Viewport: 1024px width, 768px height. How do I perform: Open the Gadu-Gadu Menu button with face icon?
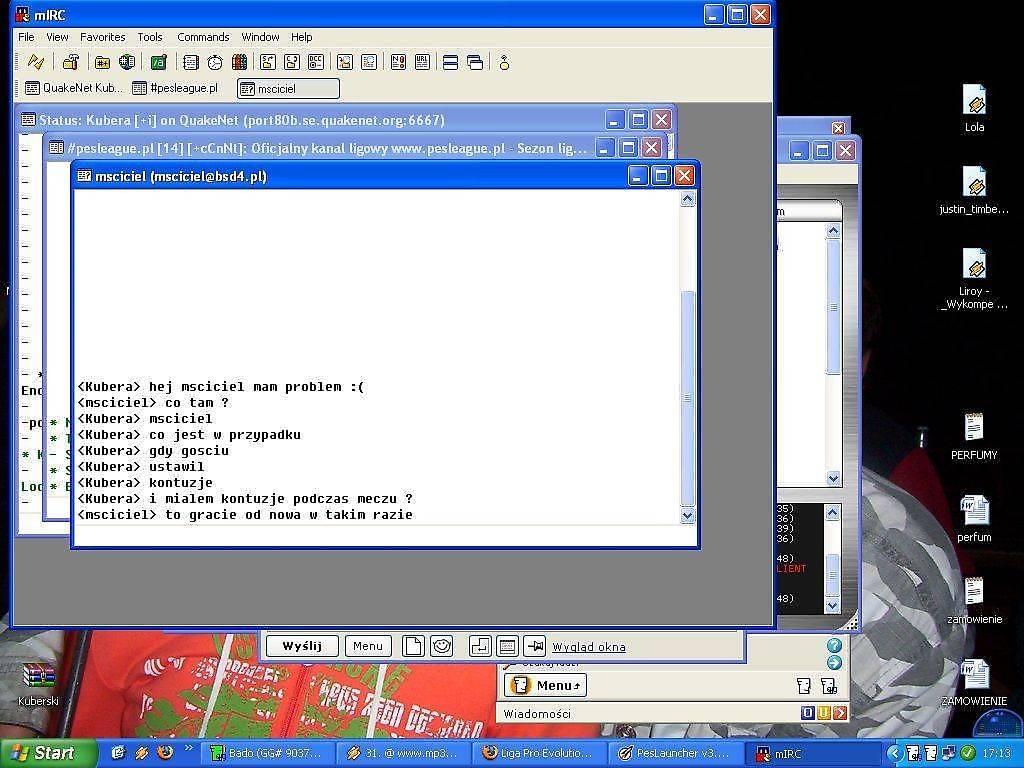(x=545, y=685)
